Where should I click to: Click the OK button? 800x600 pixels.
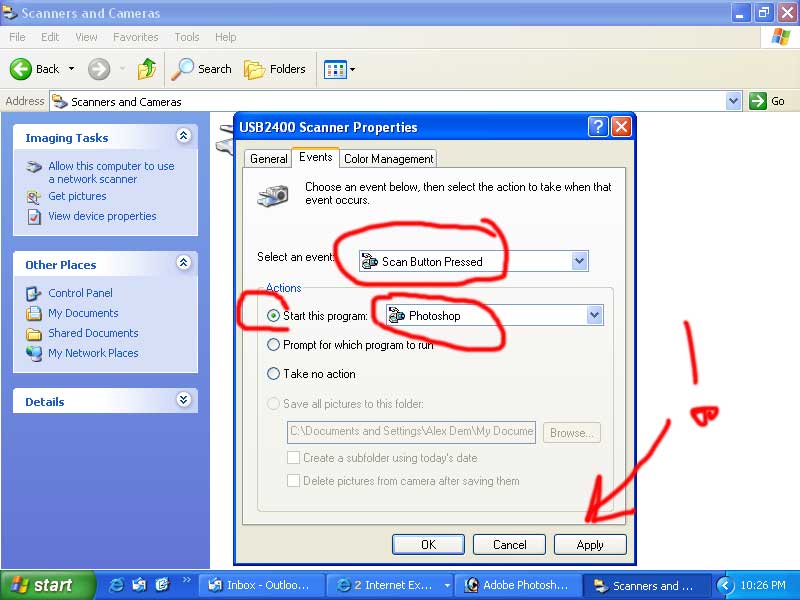point(429,544)
